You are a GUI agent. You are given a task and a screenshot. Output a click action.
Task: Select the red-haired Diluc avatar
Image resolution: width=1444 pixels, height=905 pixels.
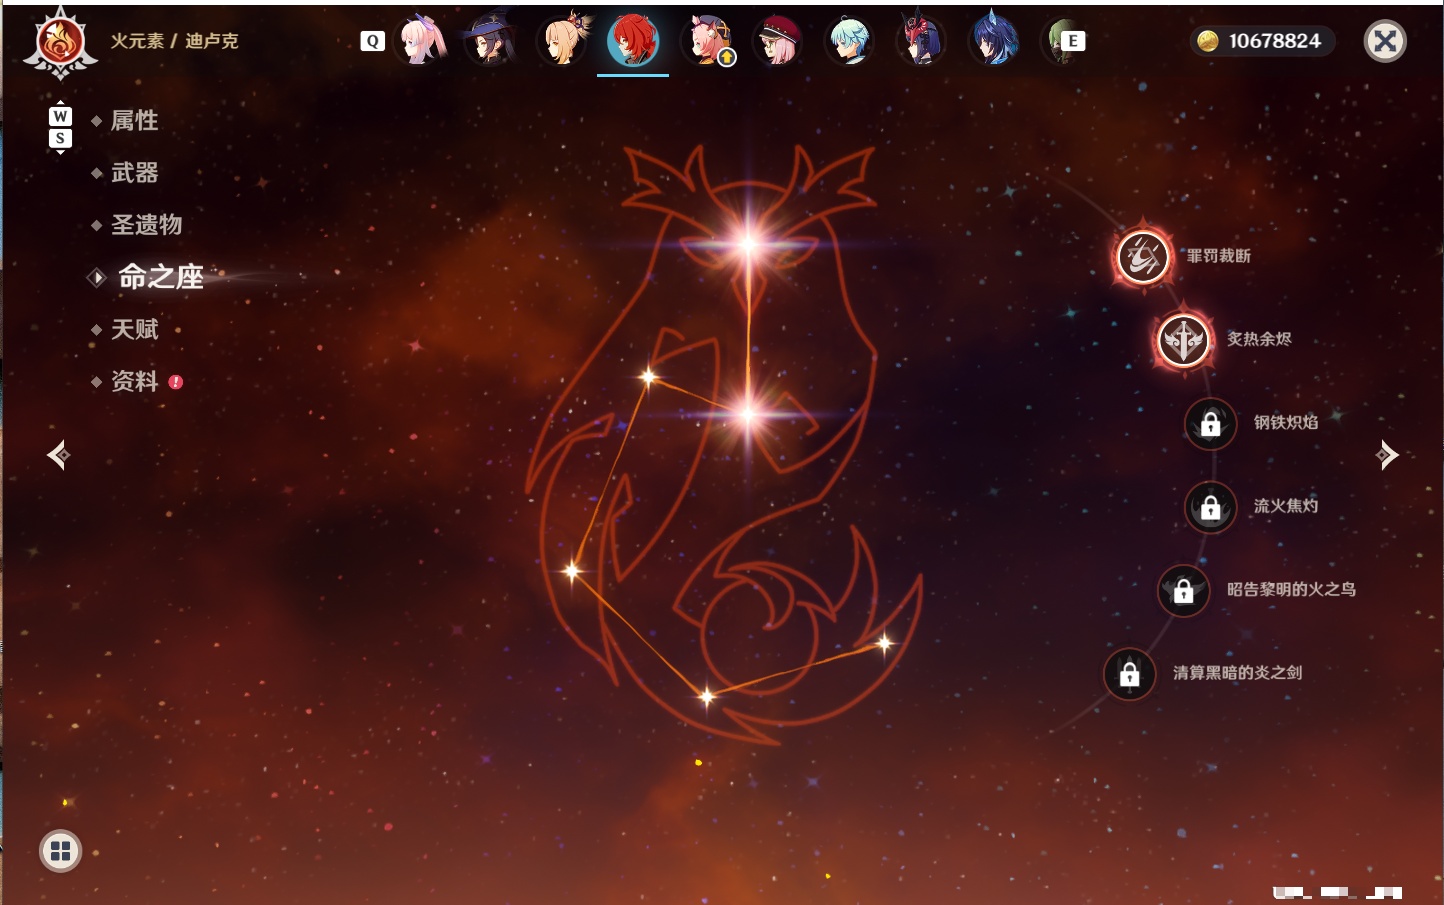(633, 41)
